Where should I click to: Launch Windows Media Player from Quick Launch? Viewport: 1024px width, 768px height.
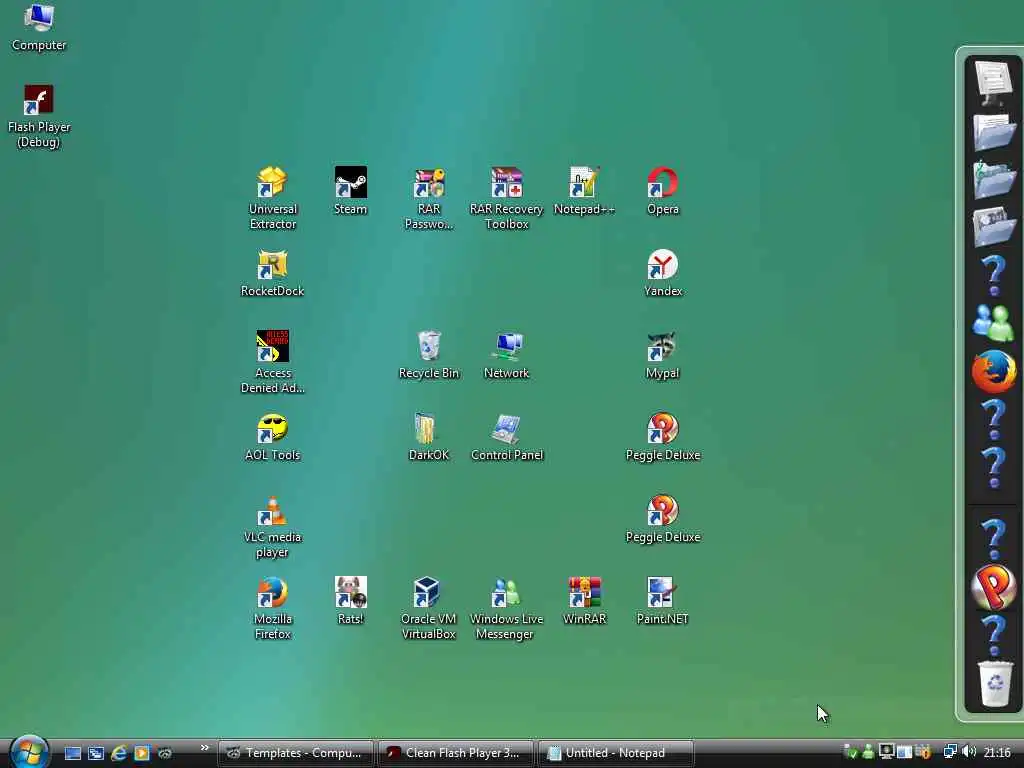pyautogui.click(x=142, y=753)
